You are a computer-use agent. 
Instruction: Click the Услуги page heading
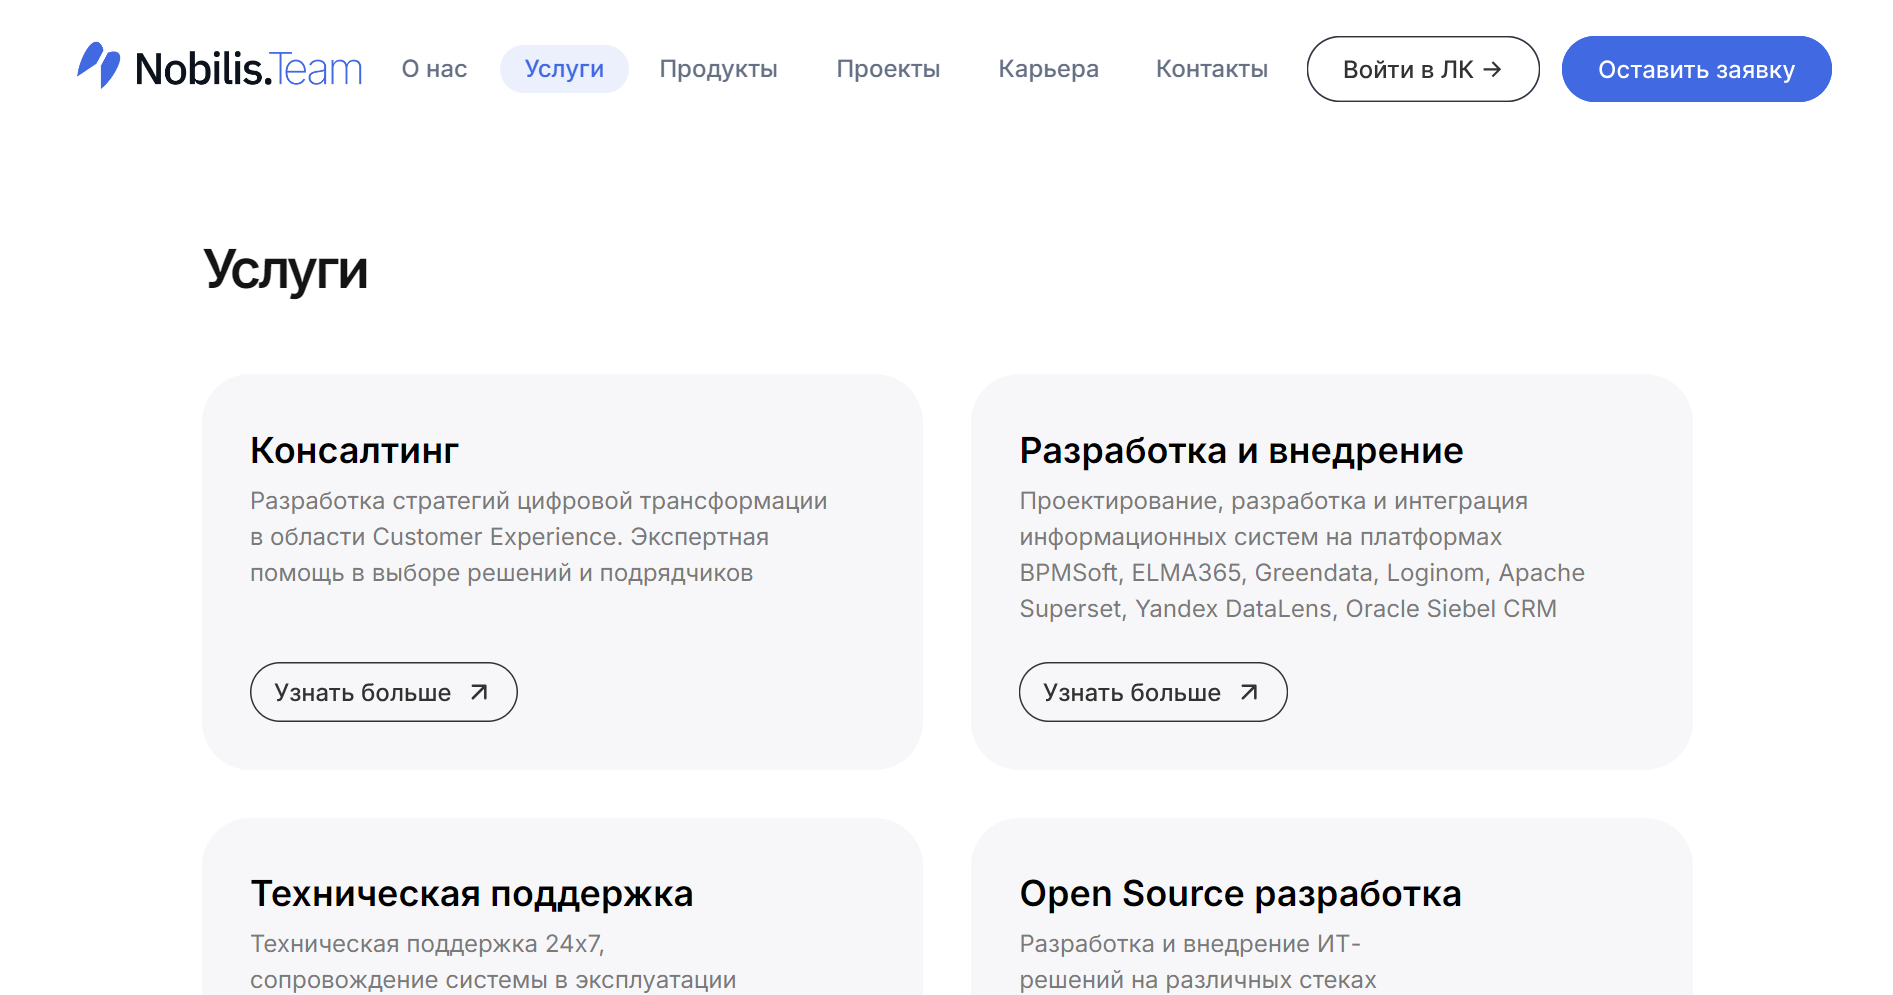pyautogui.click(x=286, y=268)
